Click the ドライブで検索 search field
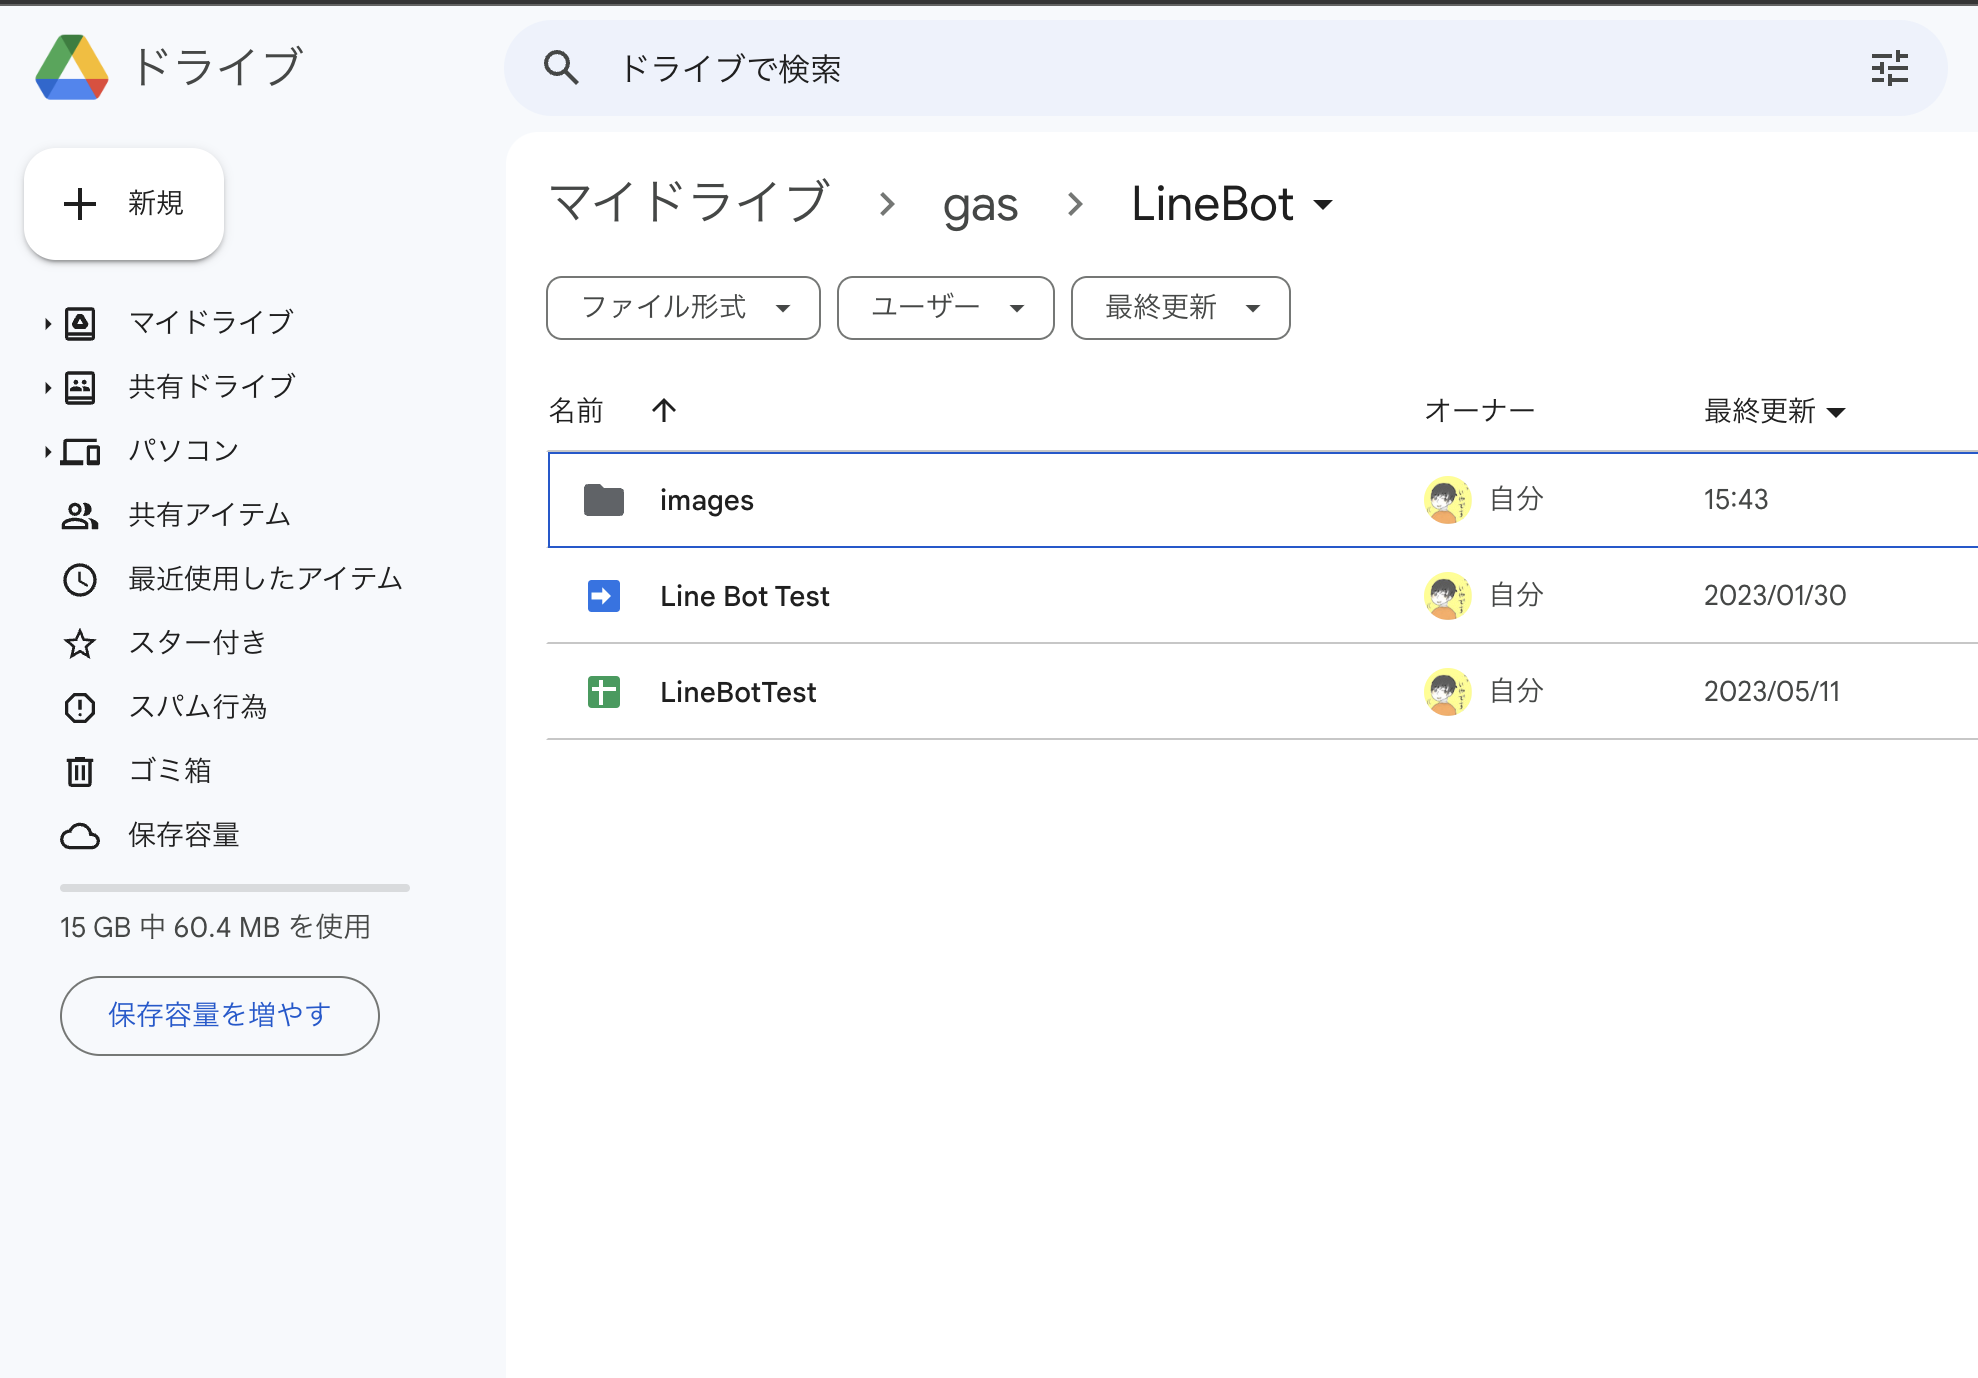 [x=1225, y=68]
